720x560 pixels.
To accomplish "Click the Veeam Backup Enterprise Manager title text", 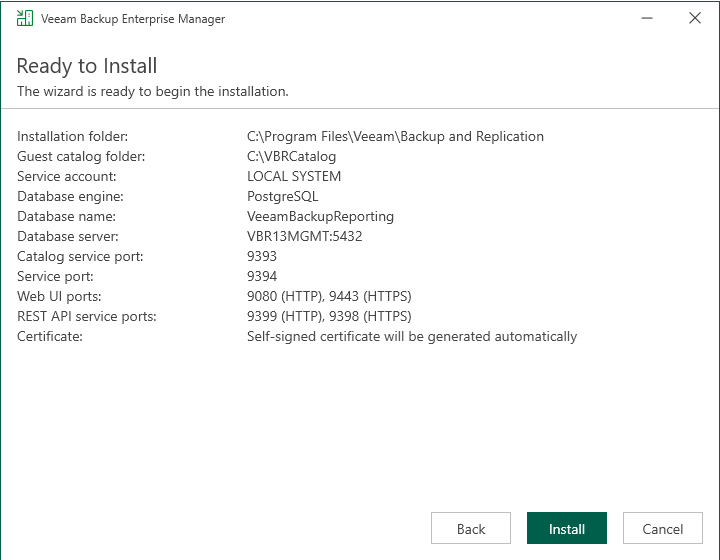I will point(133,19).
